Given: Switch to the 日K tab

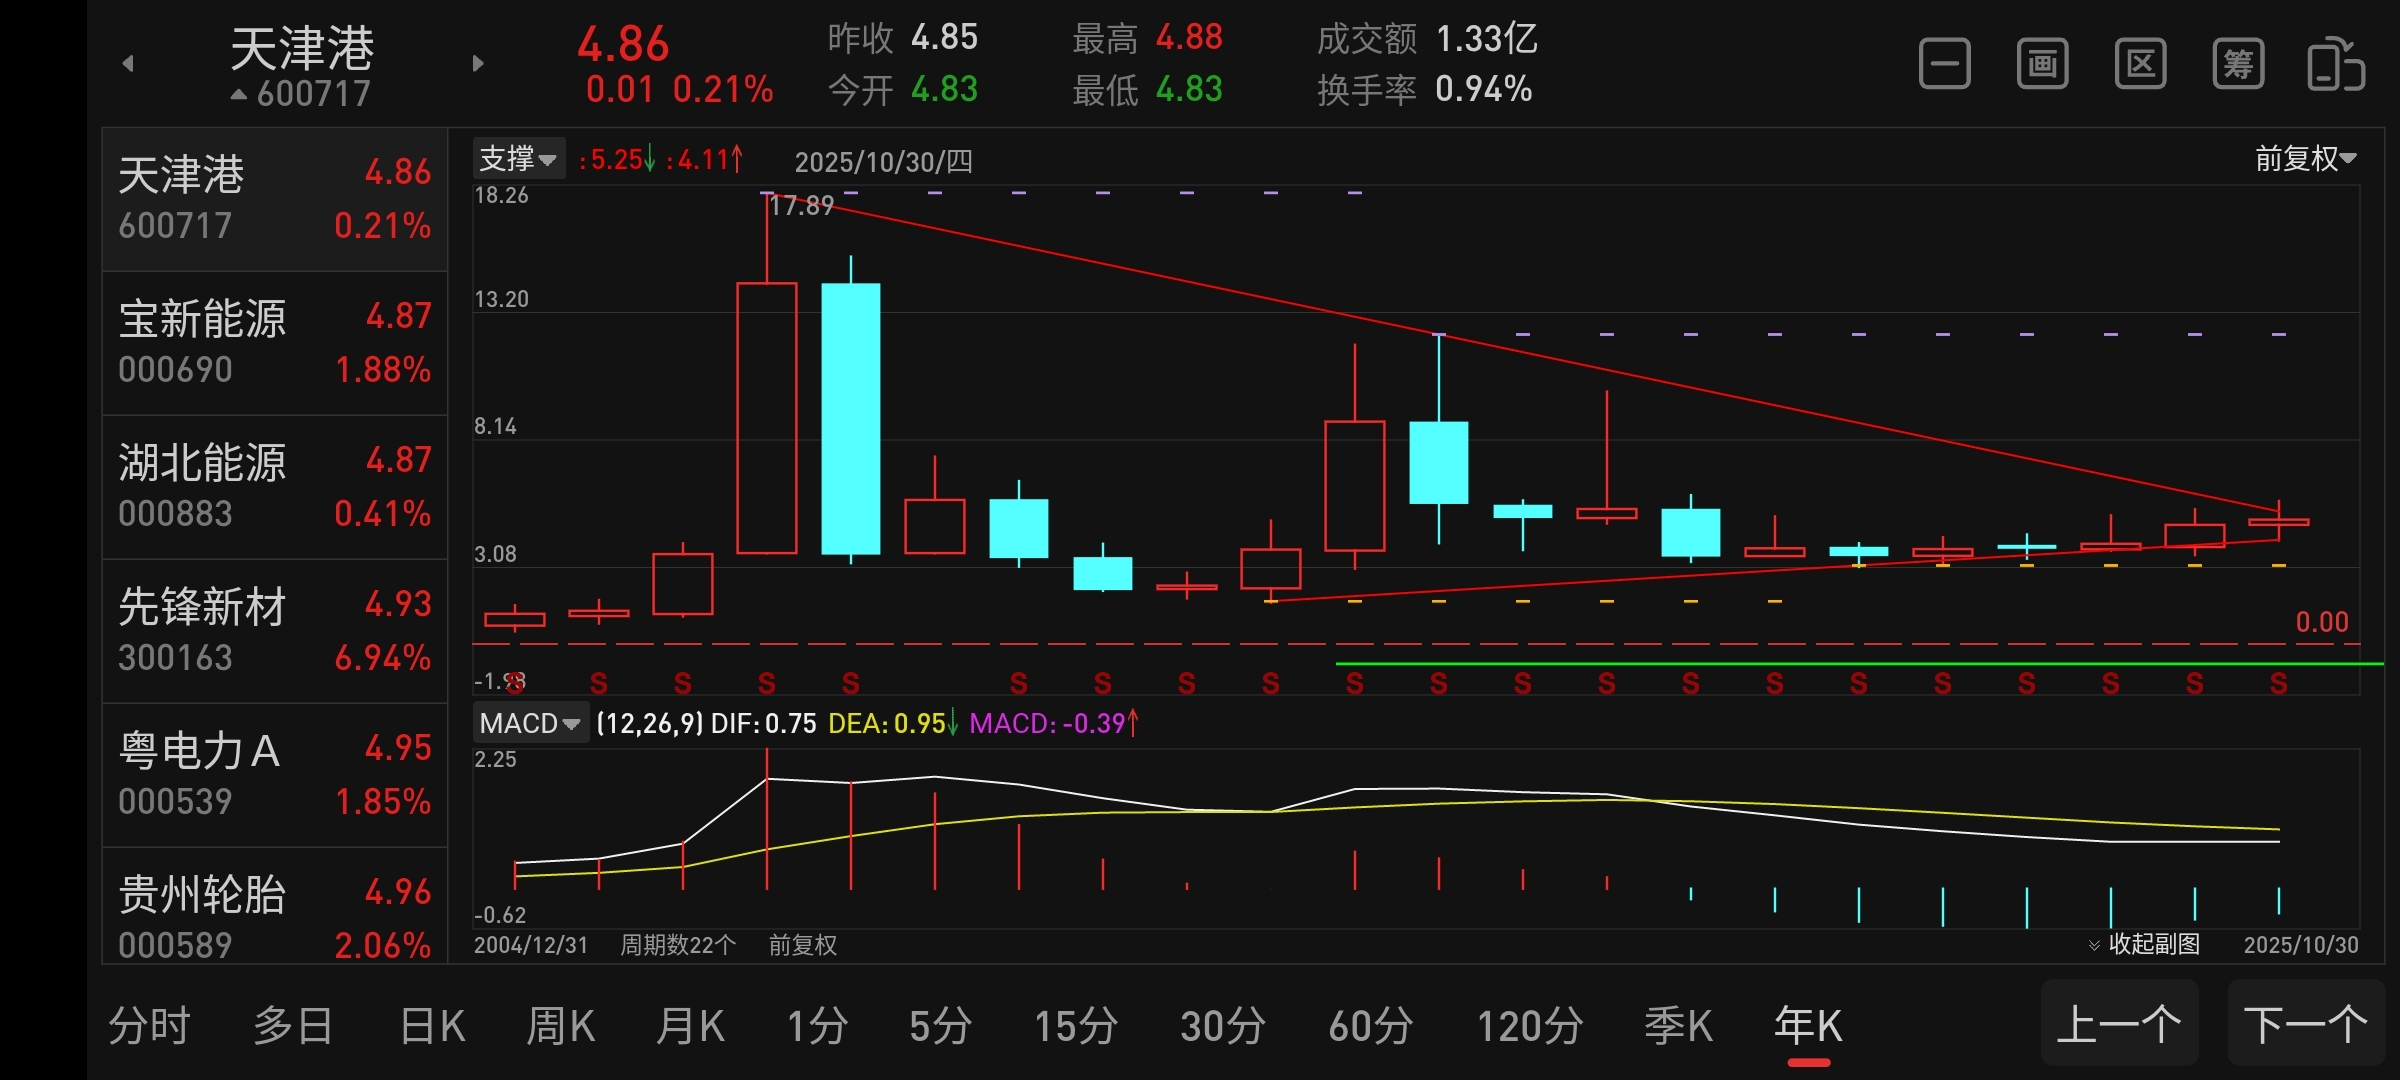Looking at the screenshot, I should pyautogui.click(x=432, y=1026).
